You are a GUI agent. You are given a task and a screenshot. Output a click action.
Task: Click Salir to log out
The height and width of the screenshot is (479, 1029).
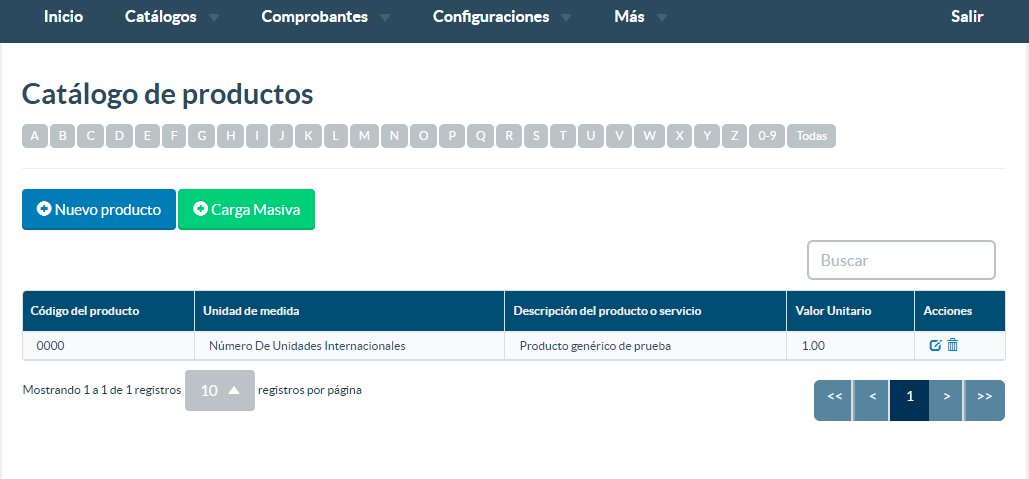click(967, 17)
